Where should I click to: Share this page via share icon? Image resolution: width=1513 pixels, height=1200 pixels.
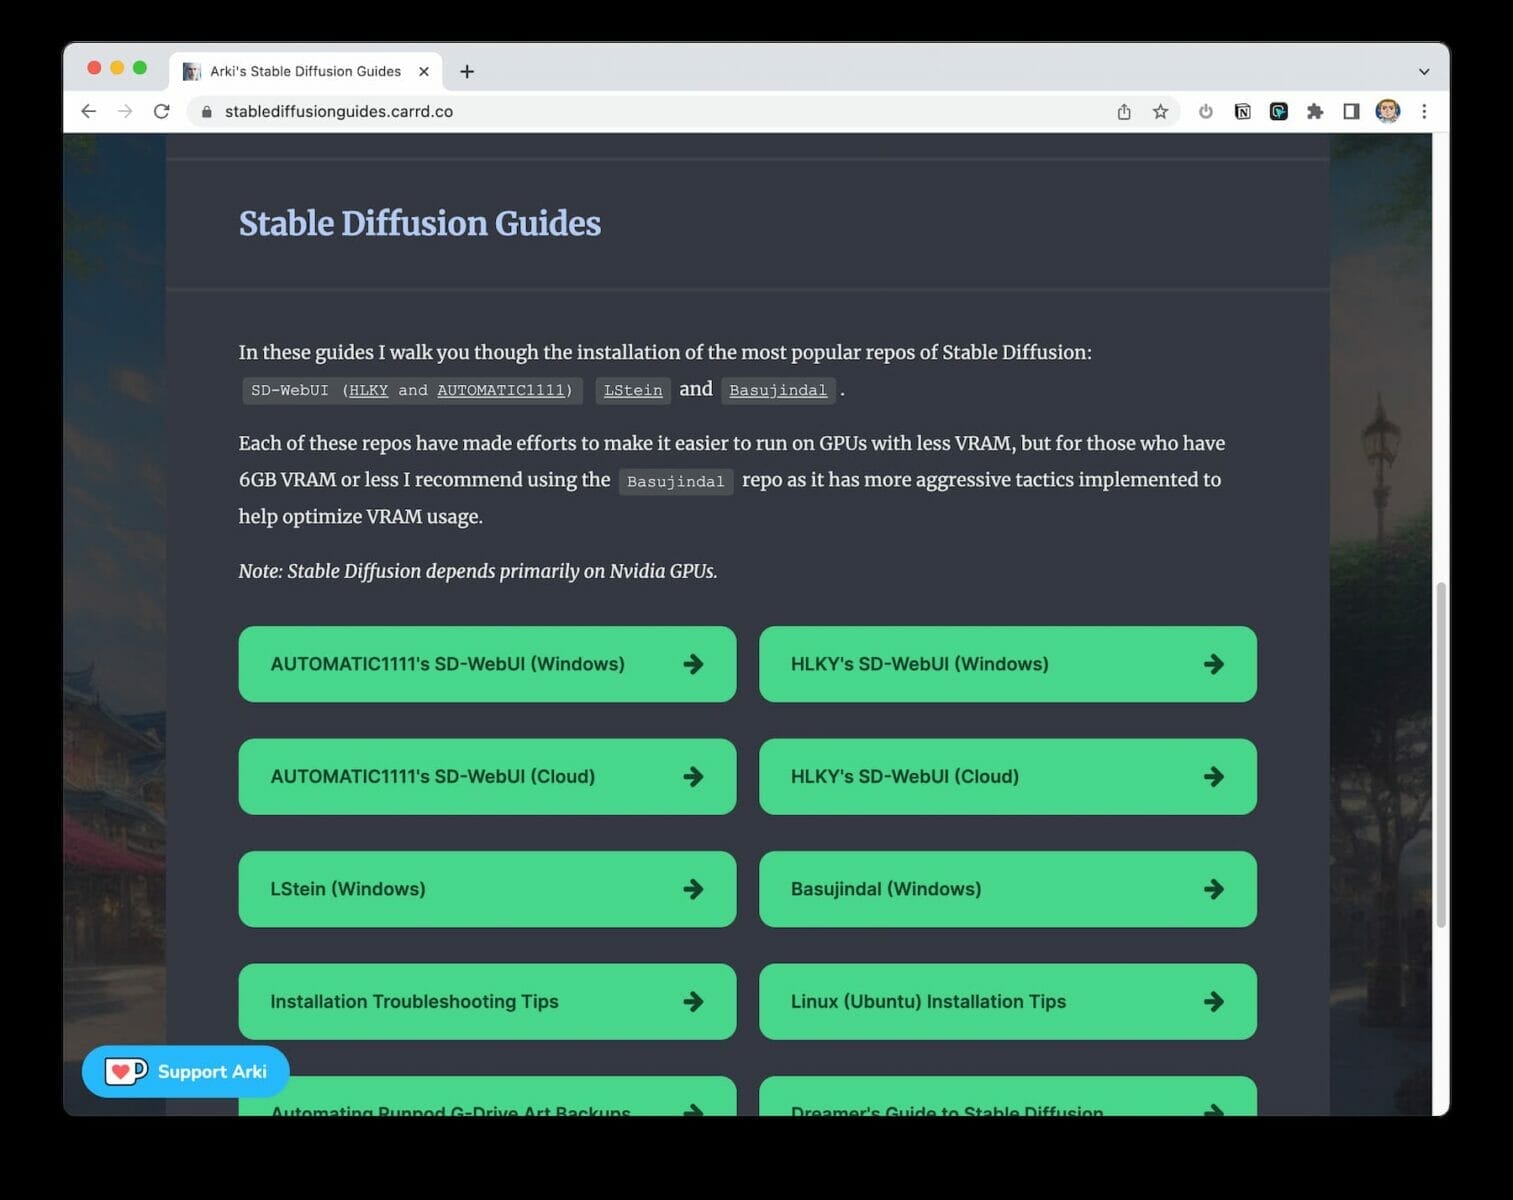click(1124, 112)
